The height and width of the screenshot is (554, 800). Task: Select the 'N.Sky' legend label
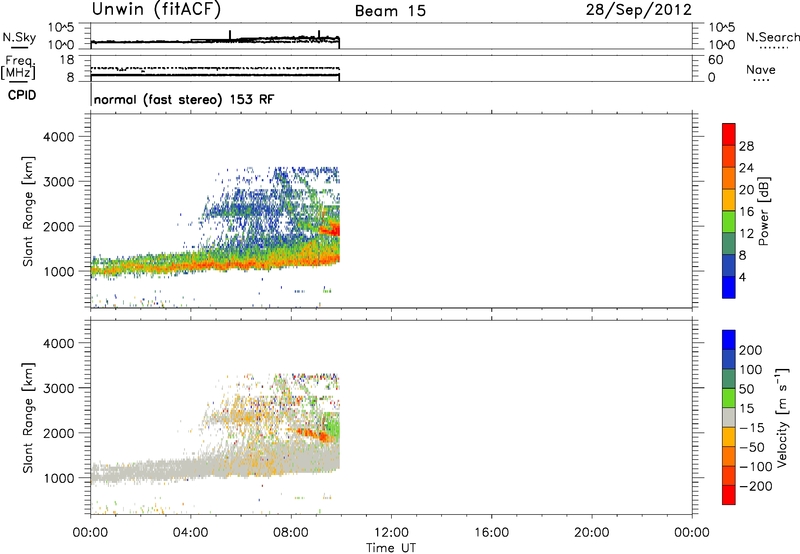click(19, 37)
